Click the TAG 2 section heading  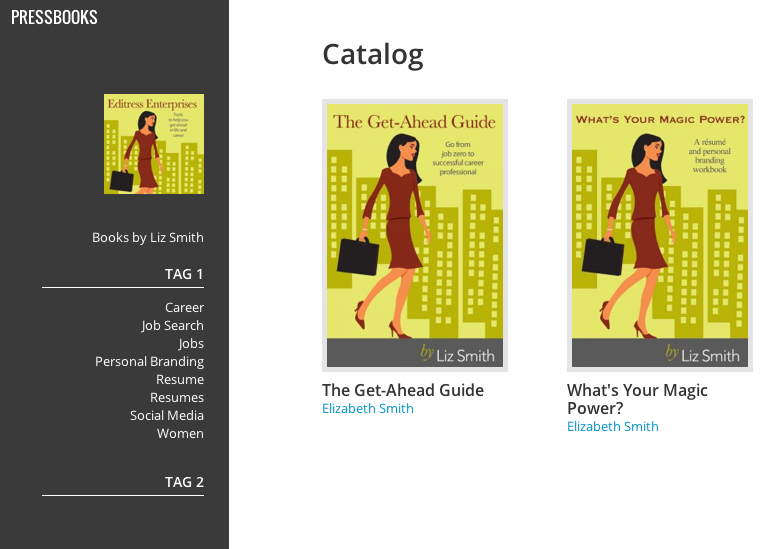[x=184, y=482]
